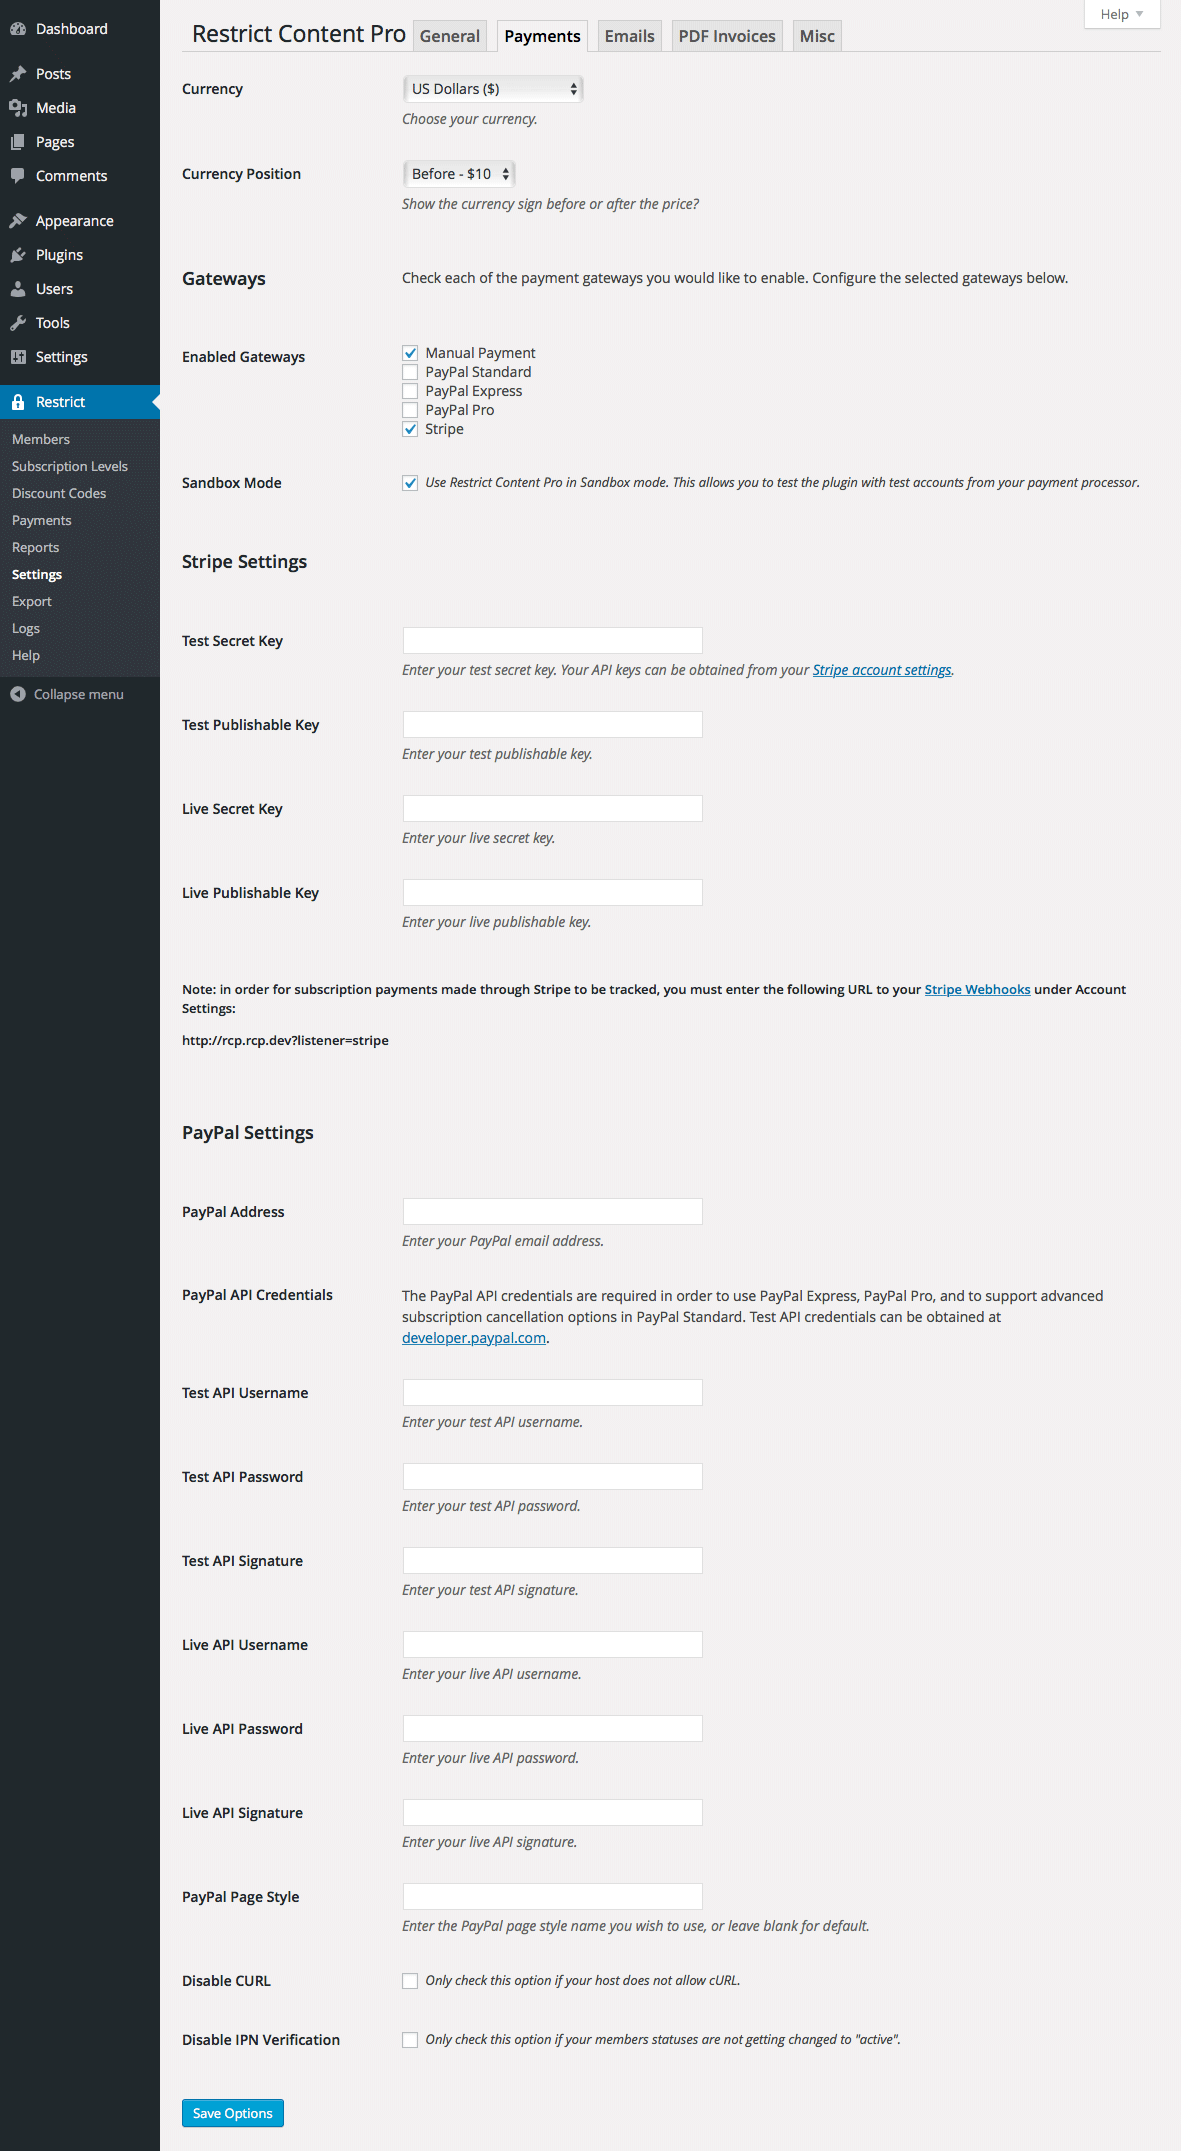Enable the PayPal Standard gateway
This screenshot has height=2151, width=1181.
pyautogui.click(x=410, y=372)
